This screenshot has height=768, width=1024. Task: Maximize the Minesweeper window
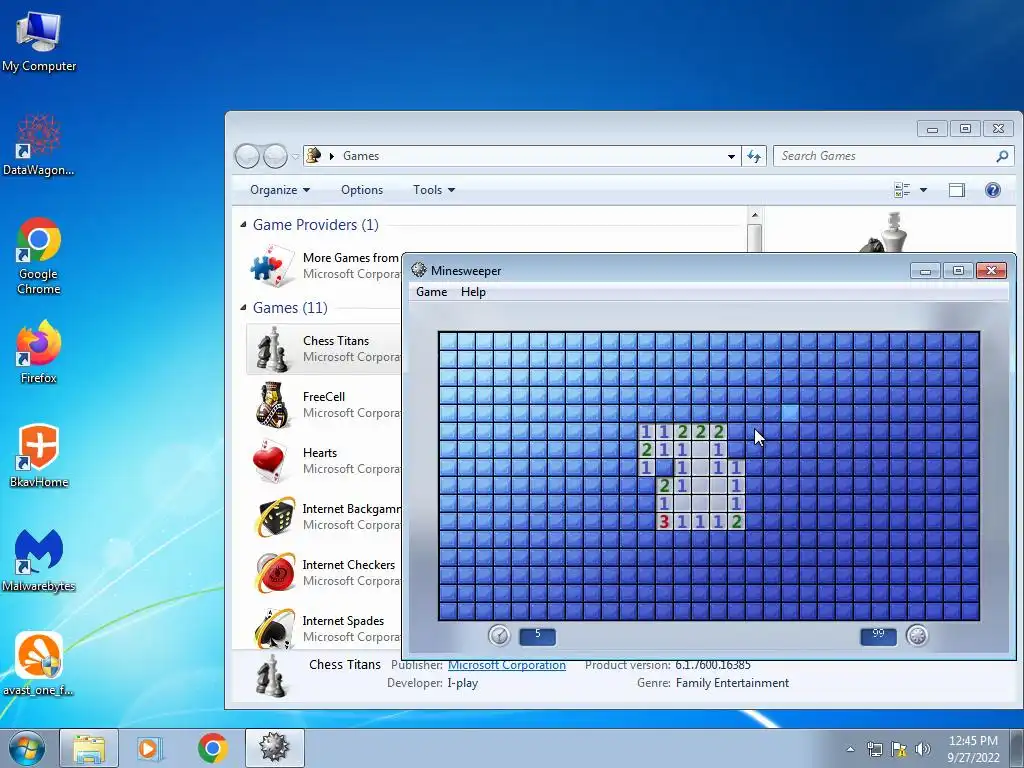click(958, 270)
